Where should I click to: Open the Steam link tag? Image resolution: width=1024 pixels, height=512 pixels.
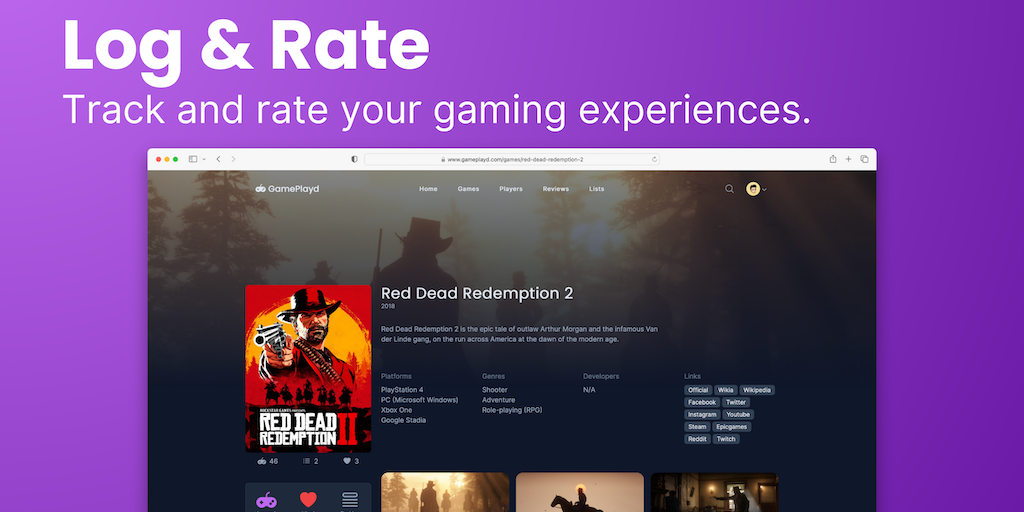click(x=697, y=427)
